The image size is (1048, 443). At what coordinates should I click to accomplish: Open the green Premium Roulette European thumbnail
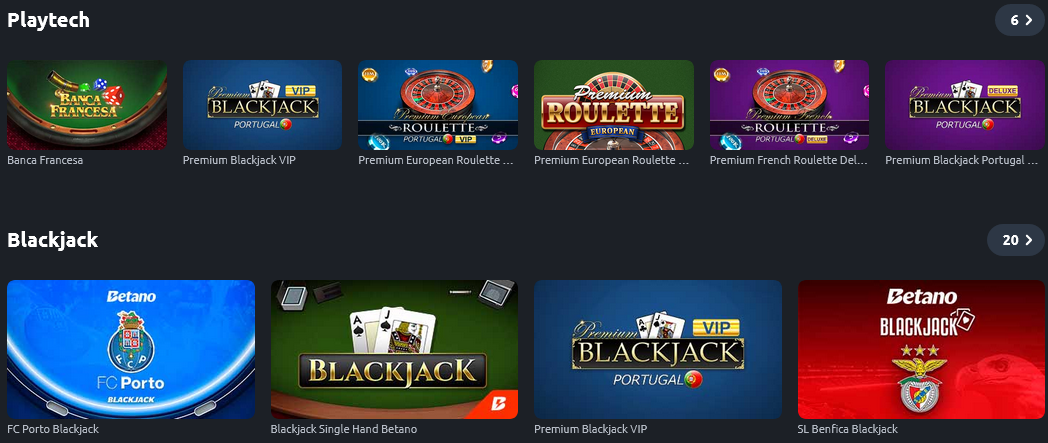point(614,105)
